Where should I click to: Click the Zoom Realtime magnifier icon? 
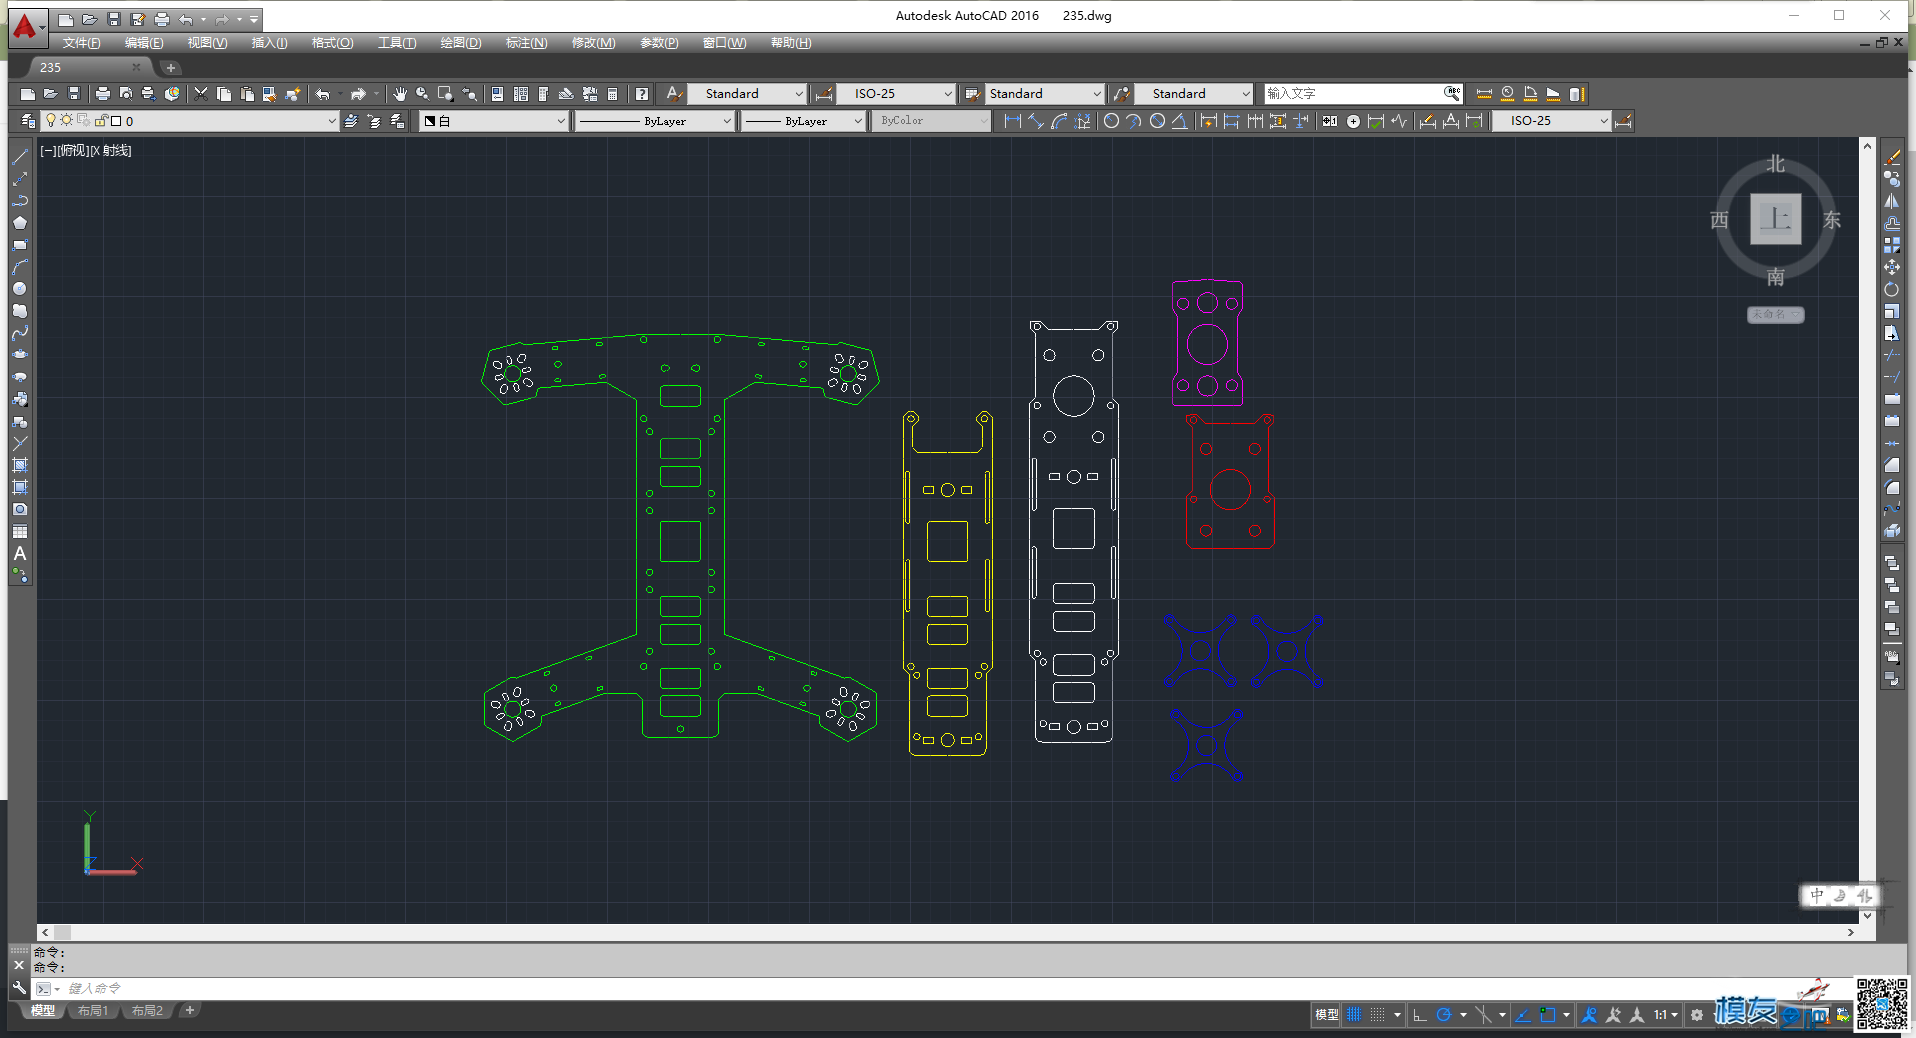coord(423,94)
